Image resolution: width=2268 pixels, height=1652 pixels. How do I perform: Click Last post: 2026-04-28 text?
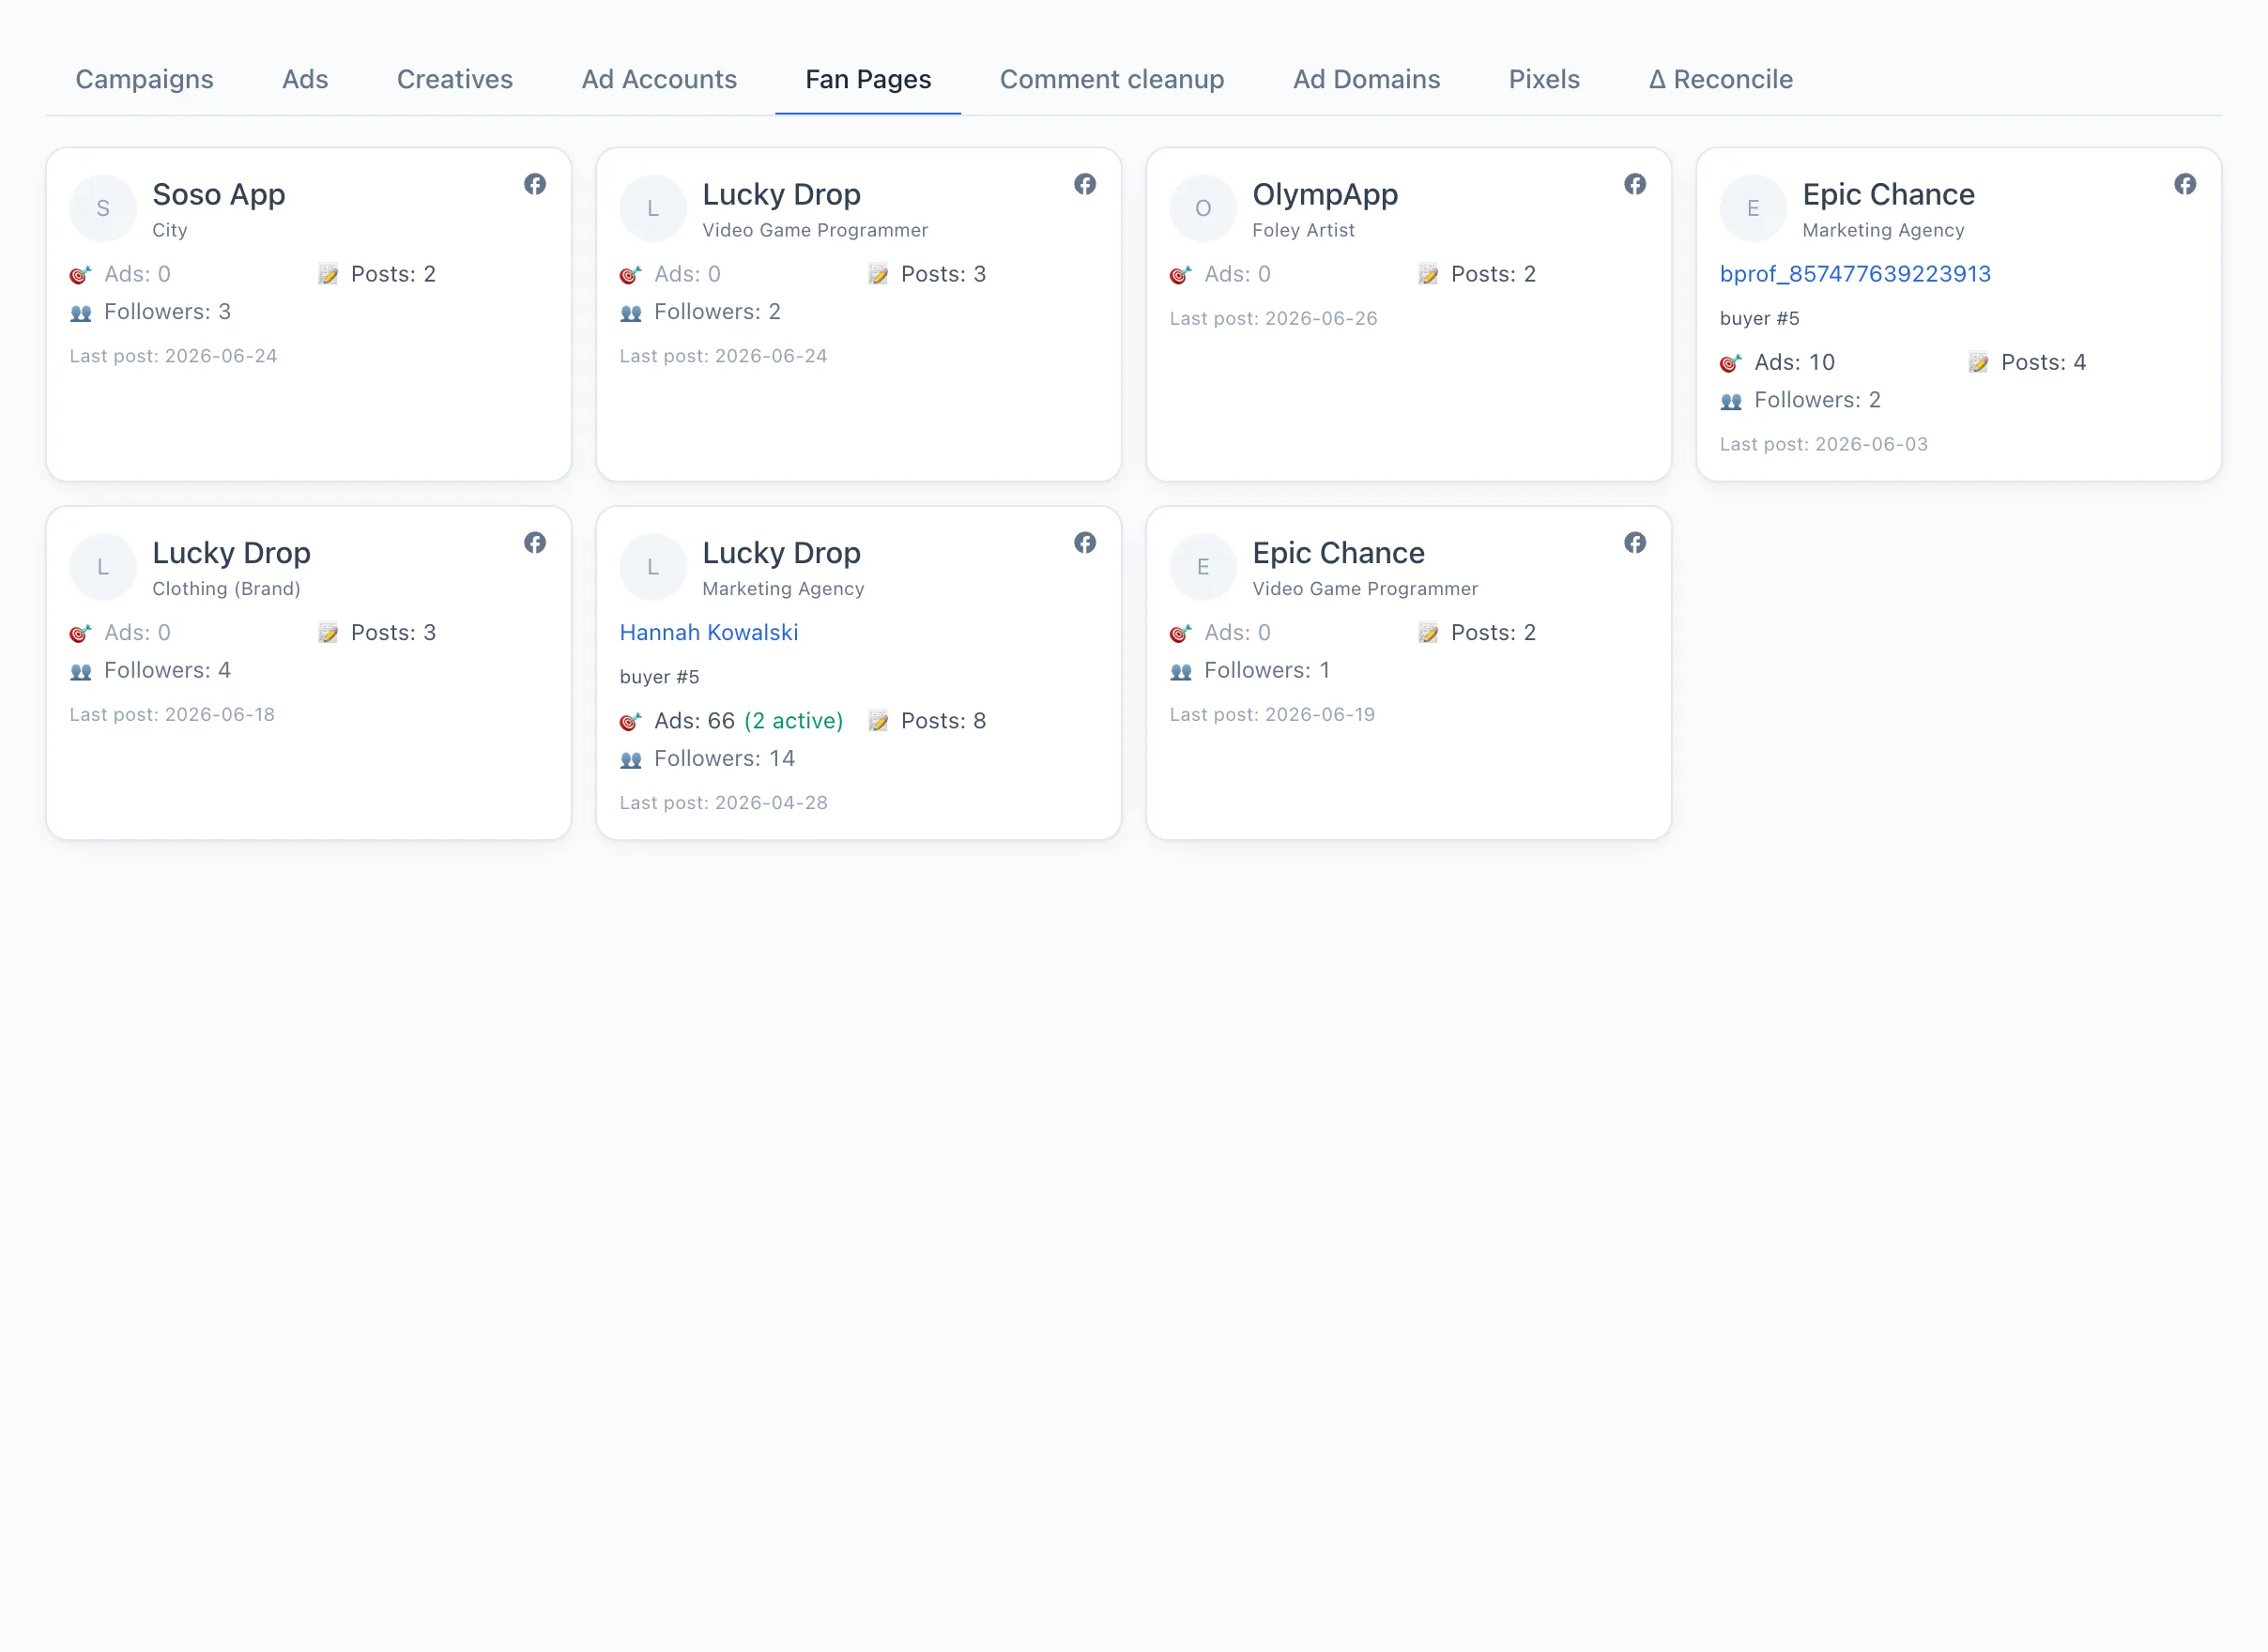click(x=723, y=803)
